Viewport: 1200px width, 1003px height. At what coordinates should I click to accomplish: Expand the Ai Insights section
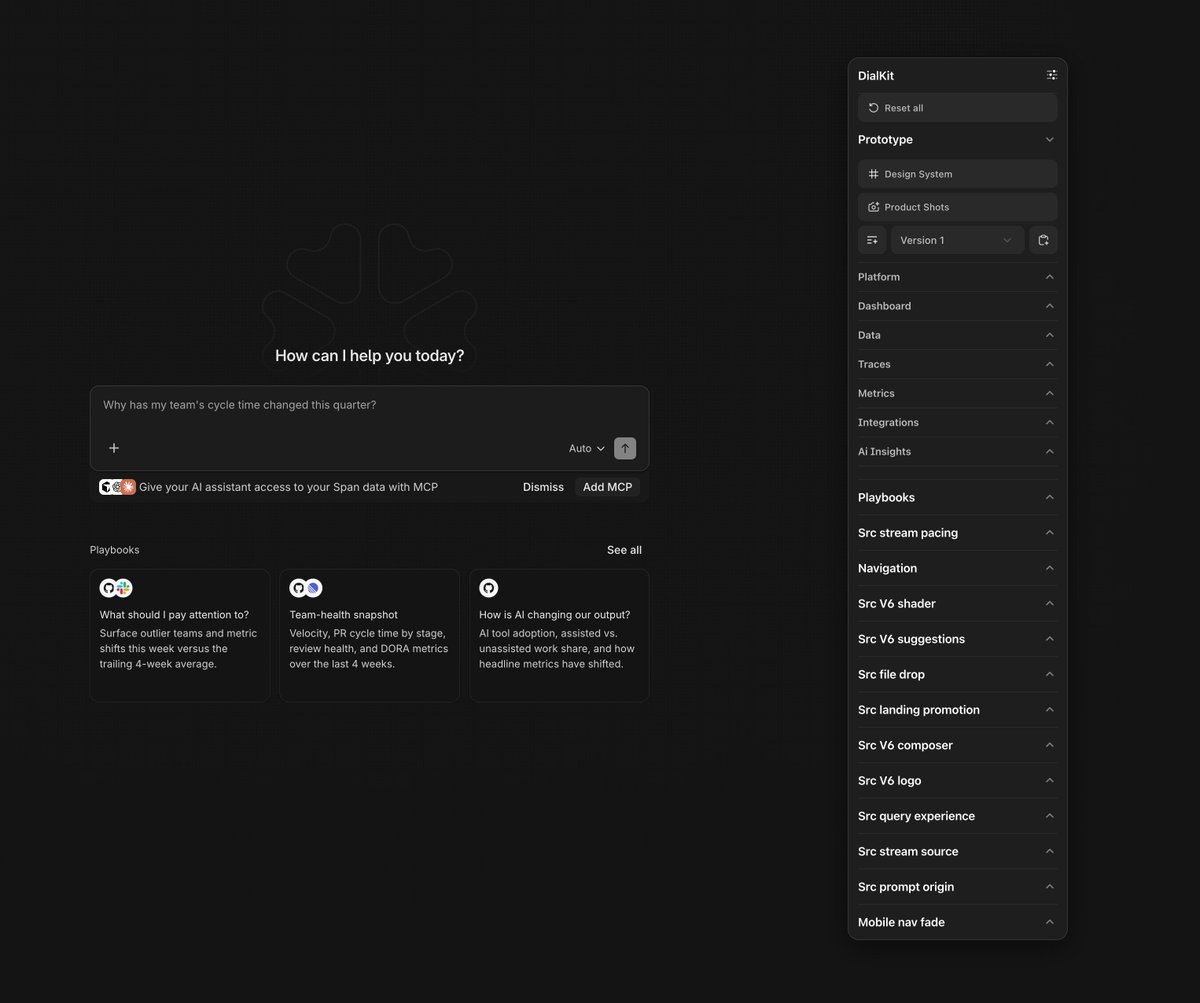click(957, 451)
